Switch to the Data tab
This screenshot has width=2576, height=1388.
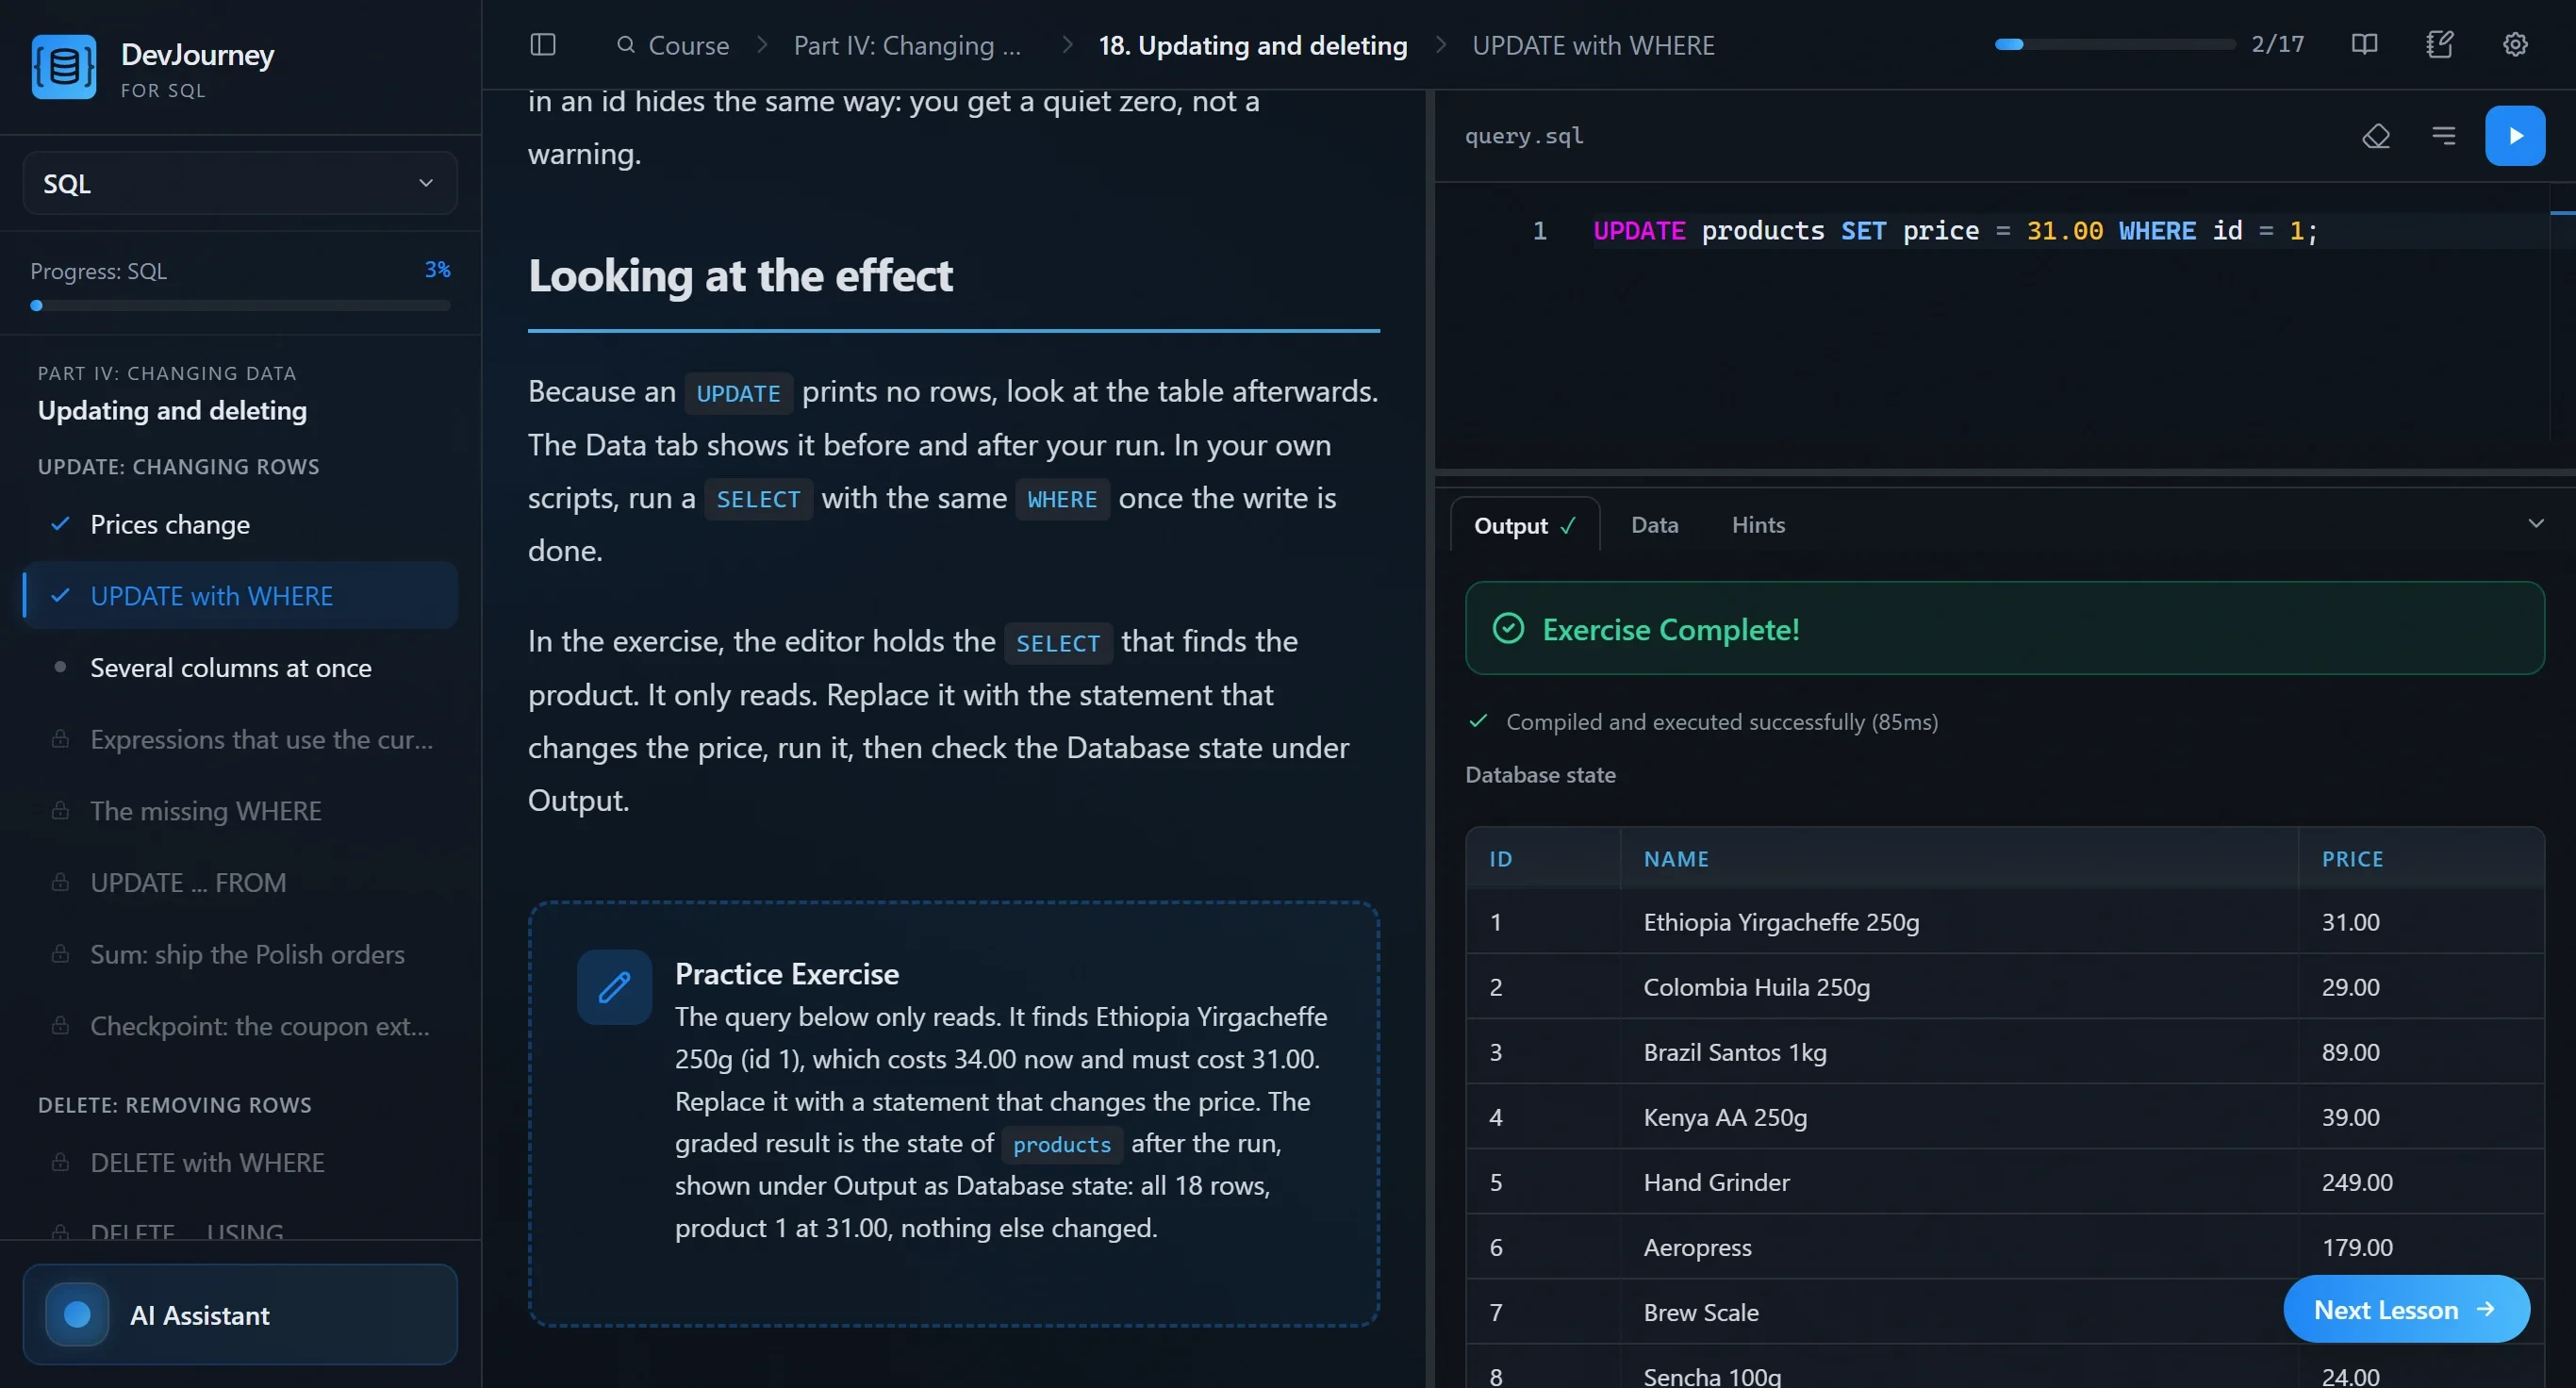[1654, 525]
